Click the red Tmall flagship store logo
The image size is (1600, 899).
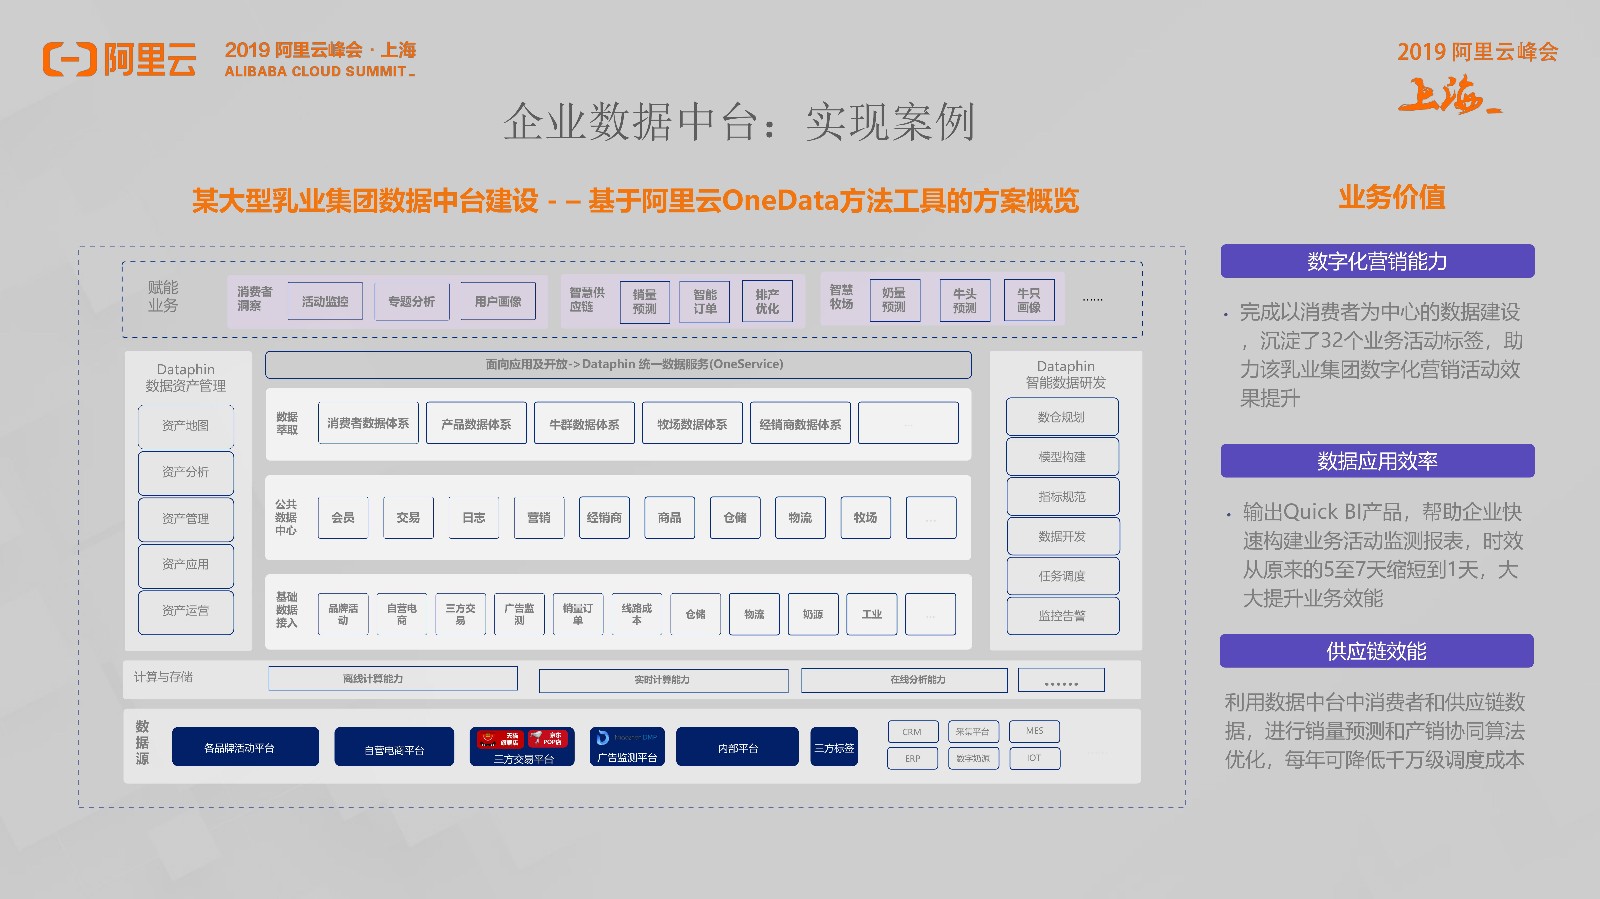pos(498,739)
